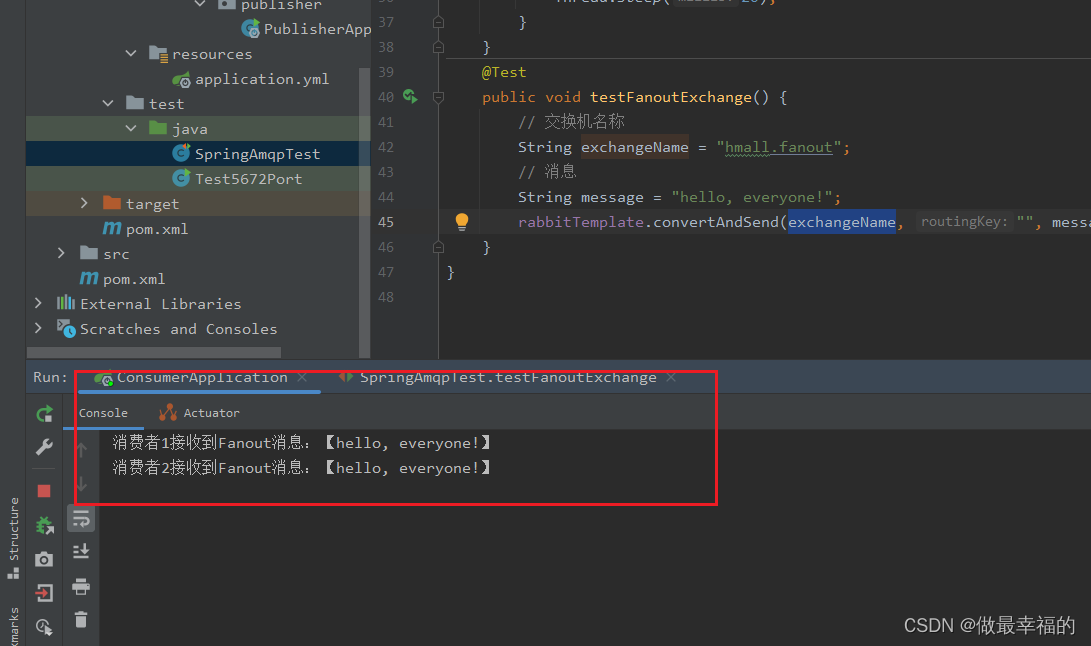
Task: Open the Structure tool window
Action: pyautogui.click(x=13, y=537)
